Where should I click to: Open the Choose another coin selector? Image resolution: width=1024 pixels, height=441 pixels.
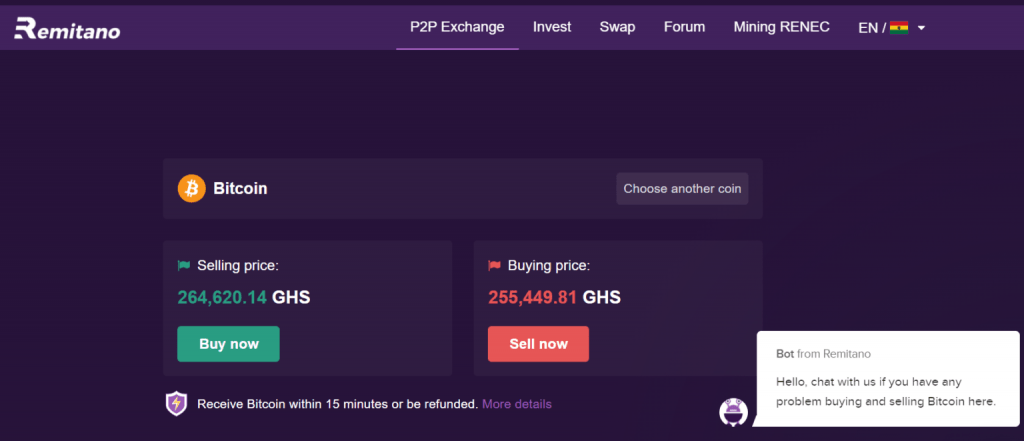pyautogui.click(x=682, y=188)
